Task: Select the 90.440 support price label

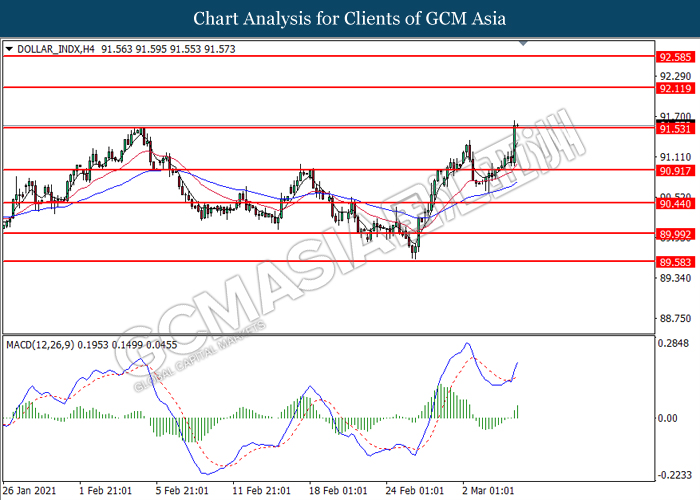Action: point(672,204)
